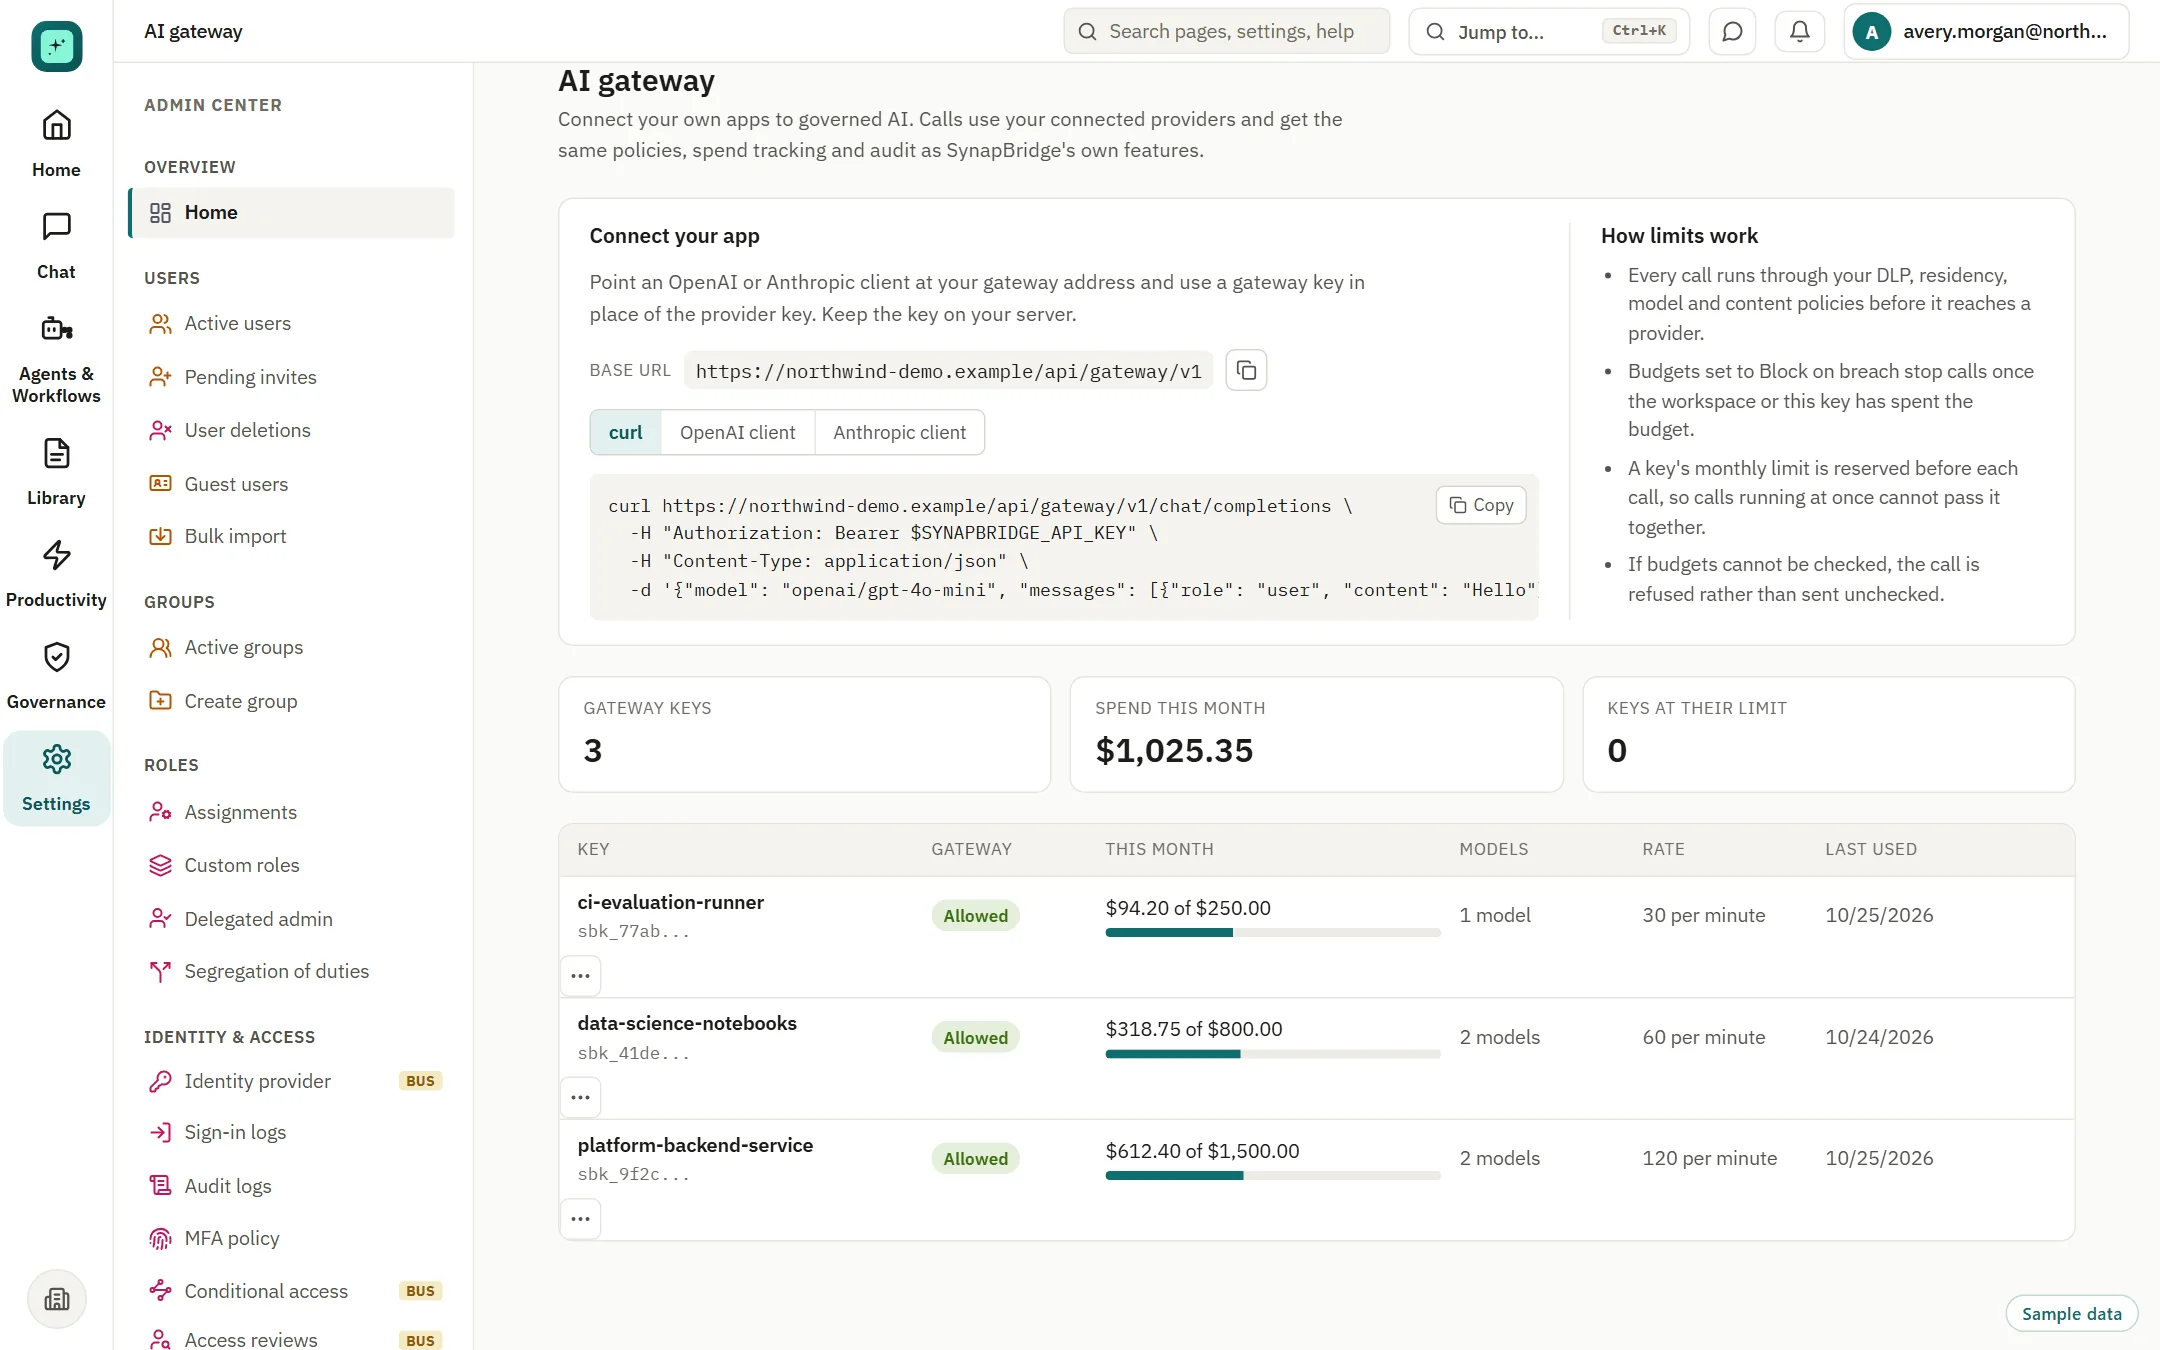Copy the base URL with copy icon
Image resolution: width=2160 pixels, height=1350 pixels.
coord(1246,370)
